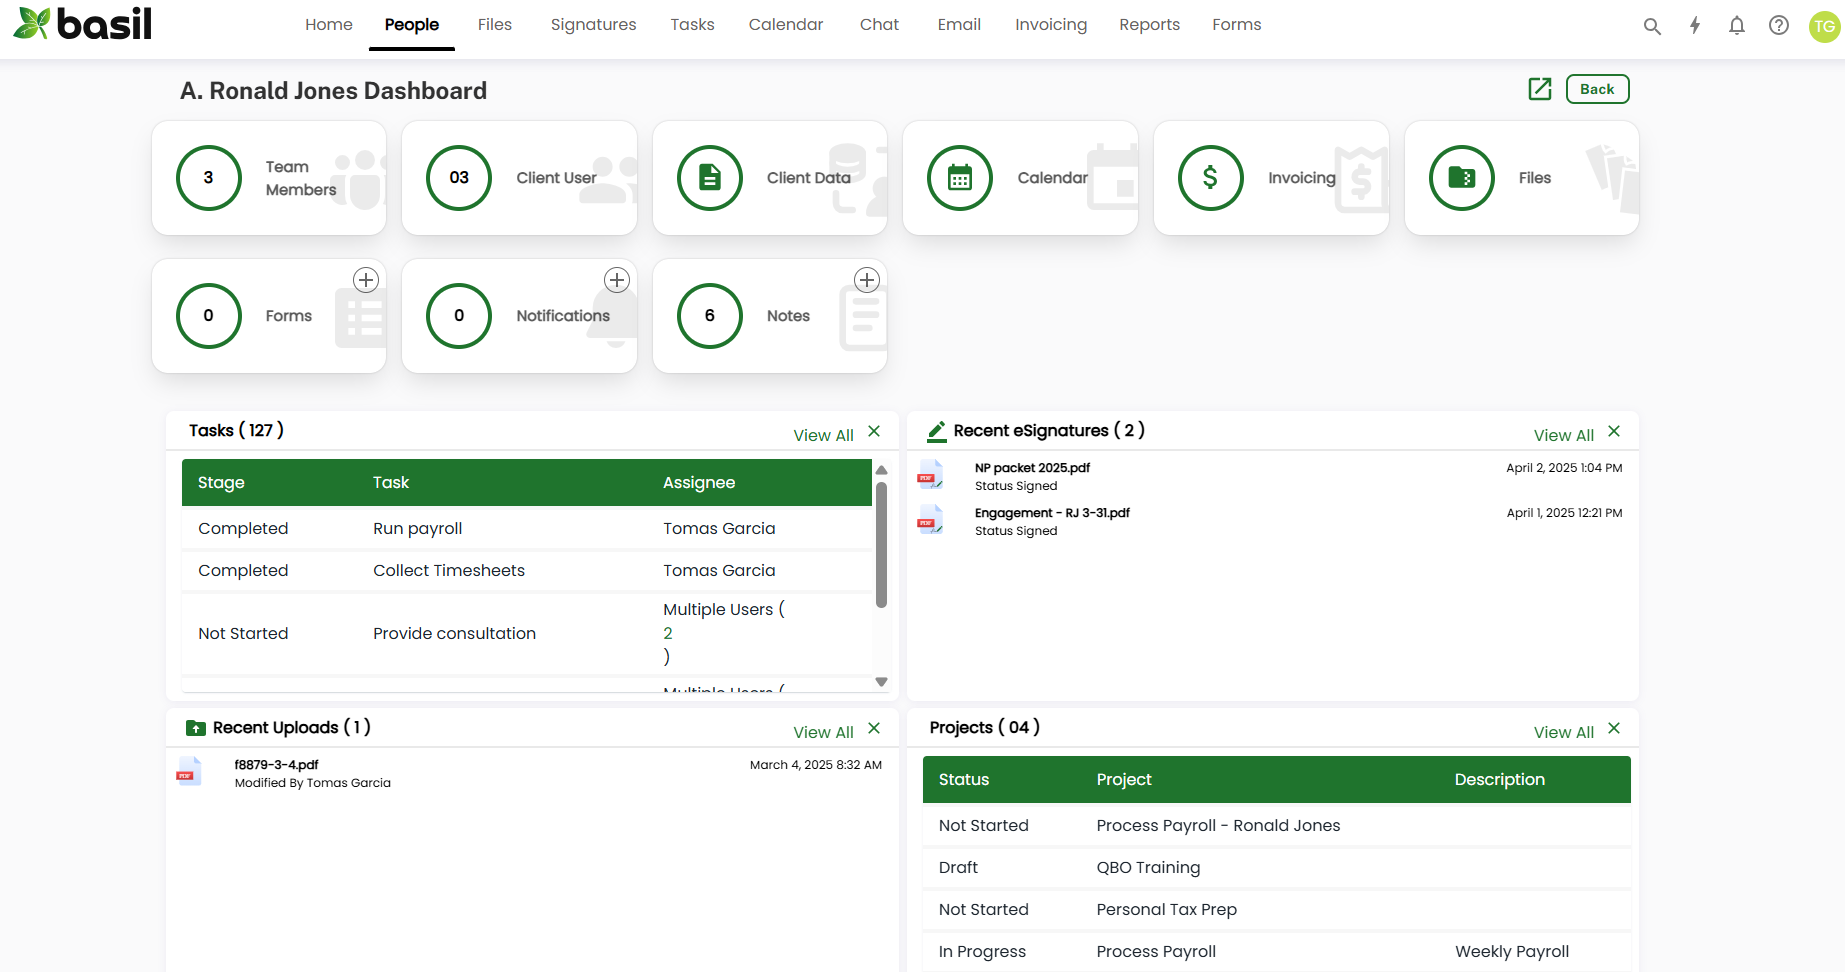The width and height of the screenshot is (1845, 975).
Task: Select the Team Members card icon
Action: coord(209,178)
